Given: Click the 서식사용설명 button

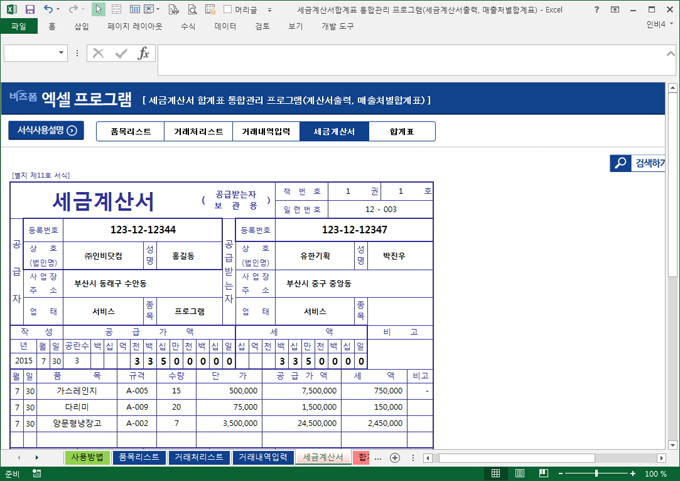Looking at the screenshot, I should pyautogui.click(x=46, y=130).
